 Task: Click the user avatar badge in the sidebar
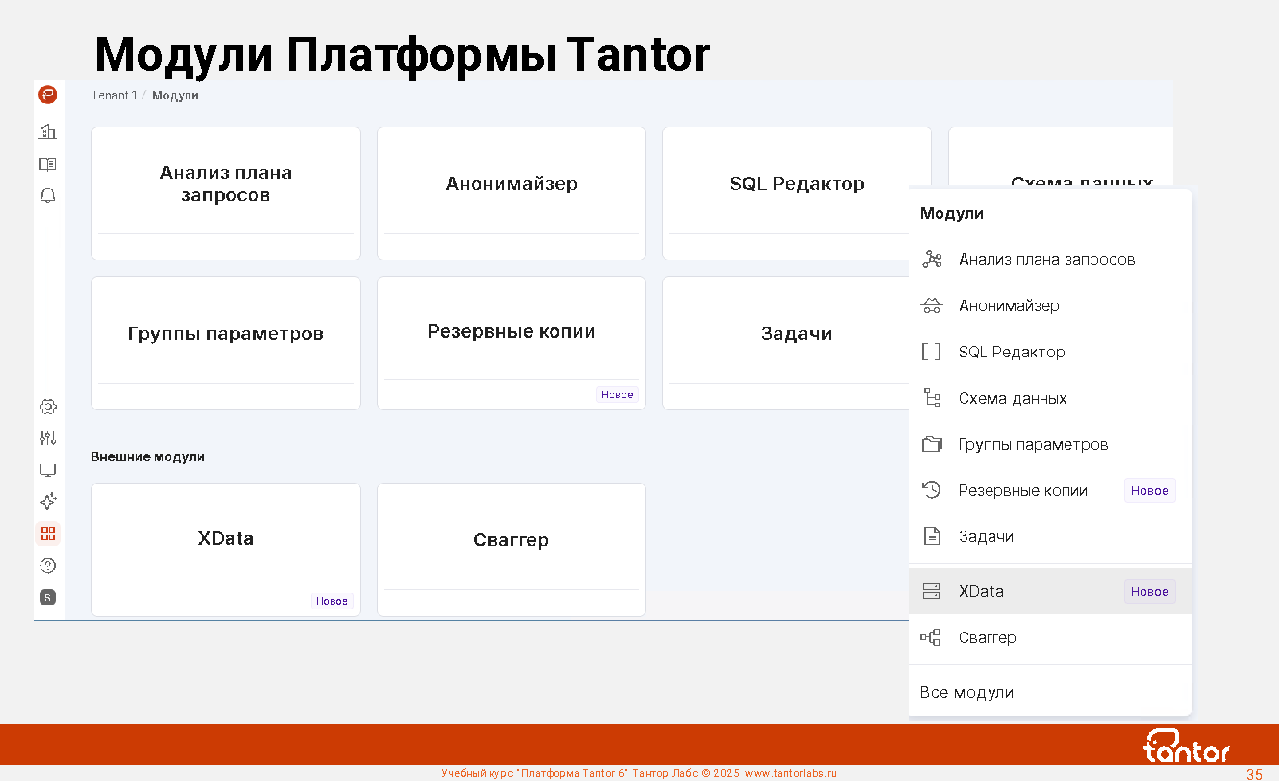point(47,597)
